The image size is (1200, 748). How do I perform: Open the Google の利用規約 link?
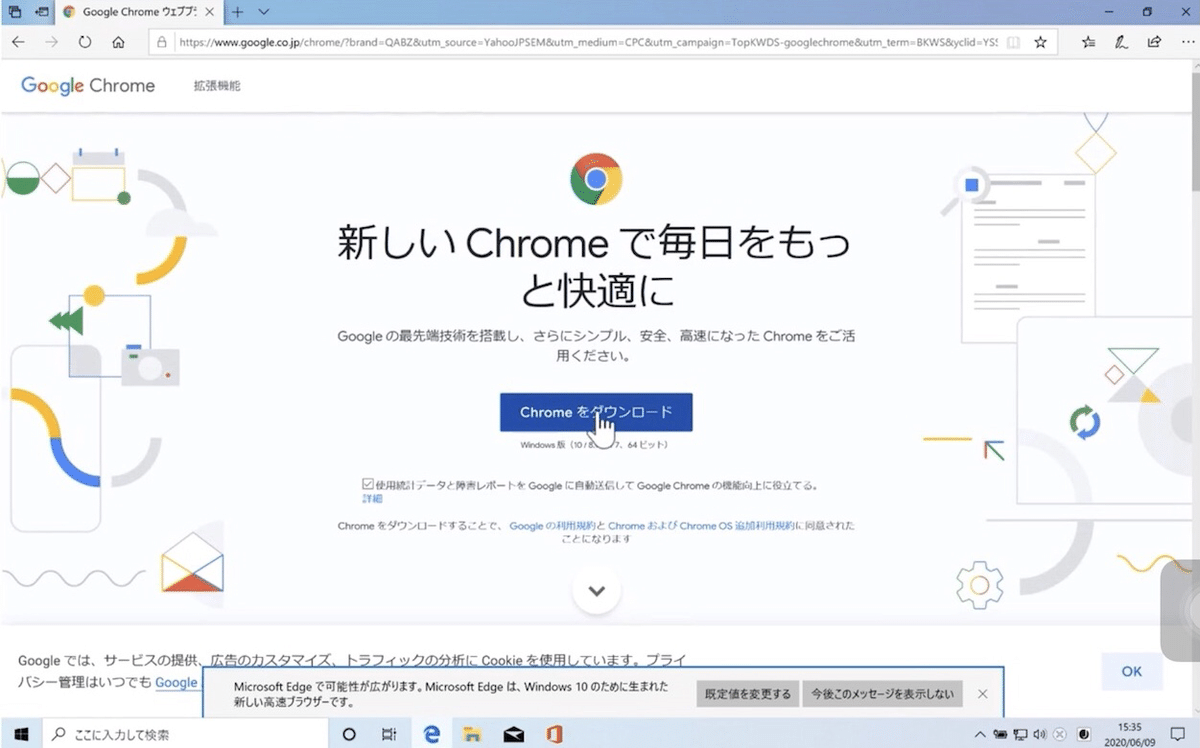tap(553, 525)
